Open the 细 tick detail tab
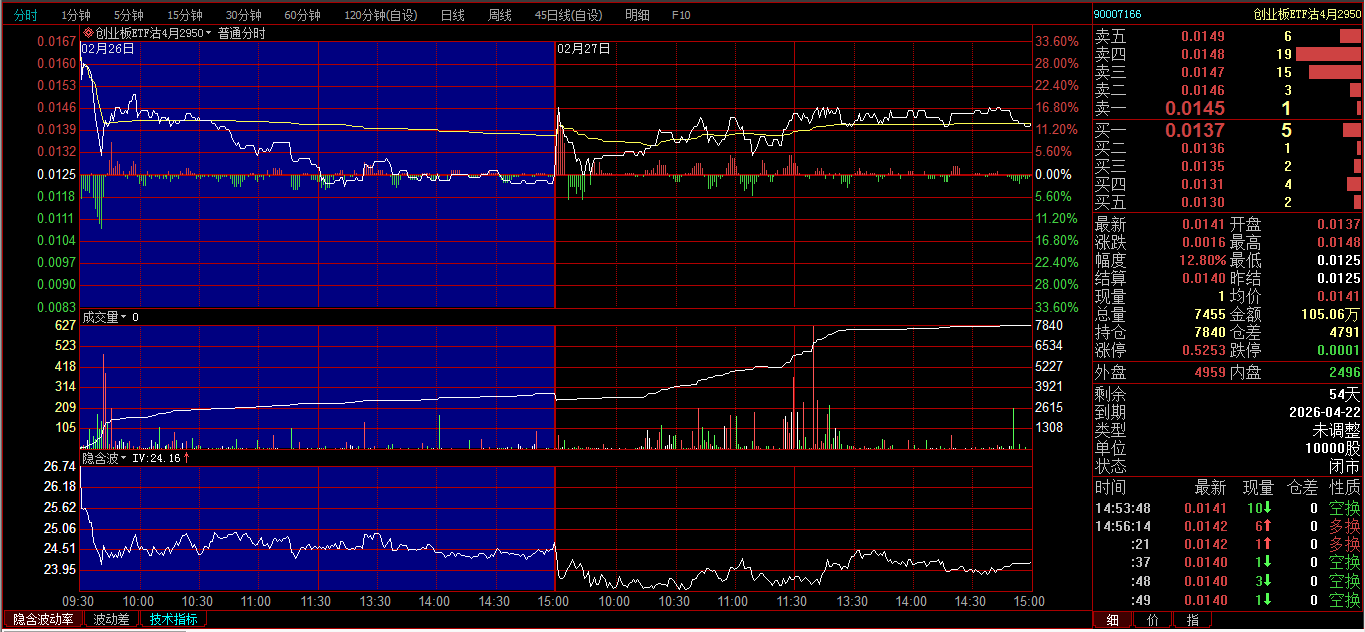This screenshot has height=632, width=1365. point(1112,620)
